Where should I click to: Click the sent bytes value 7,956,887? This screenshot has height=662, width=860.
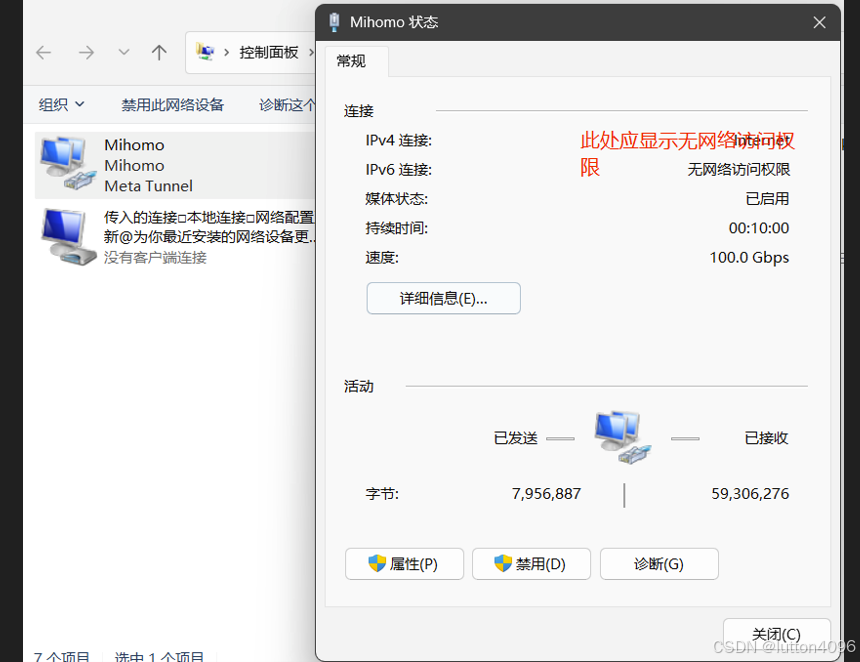(546, 494)
